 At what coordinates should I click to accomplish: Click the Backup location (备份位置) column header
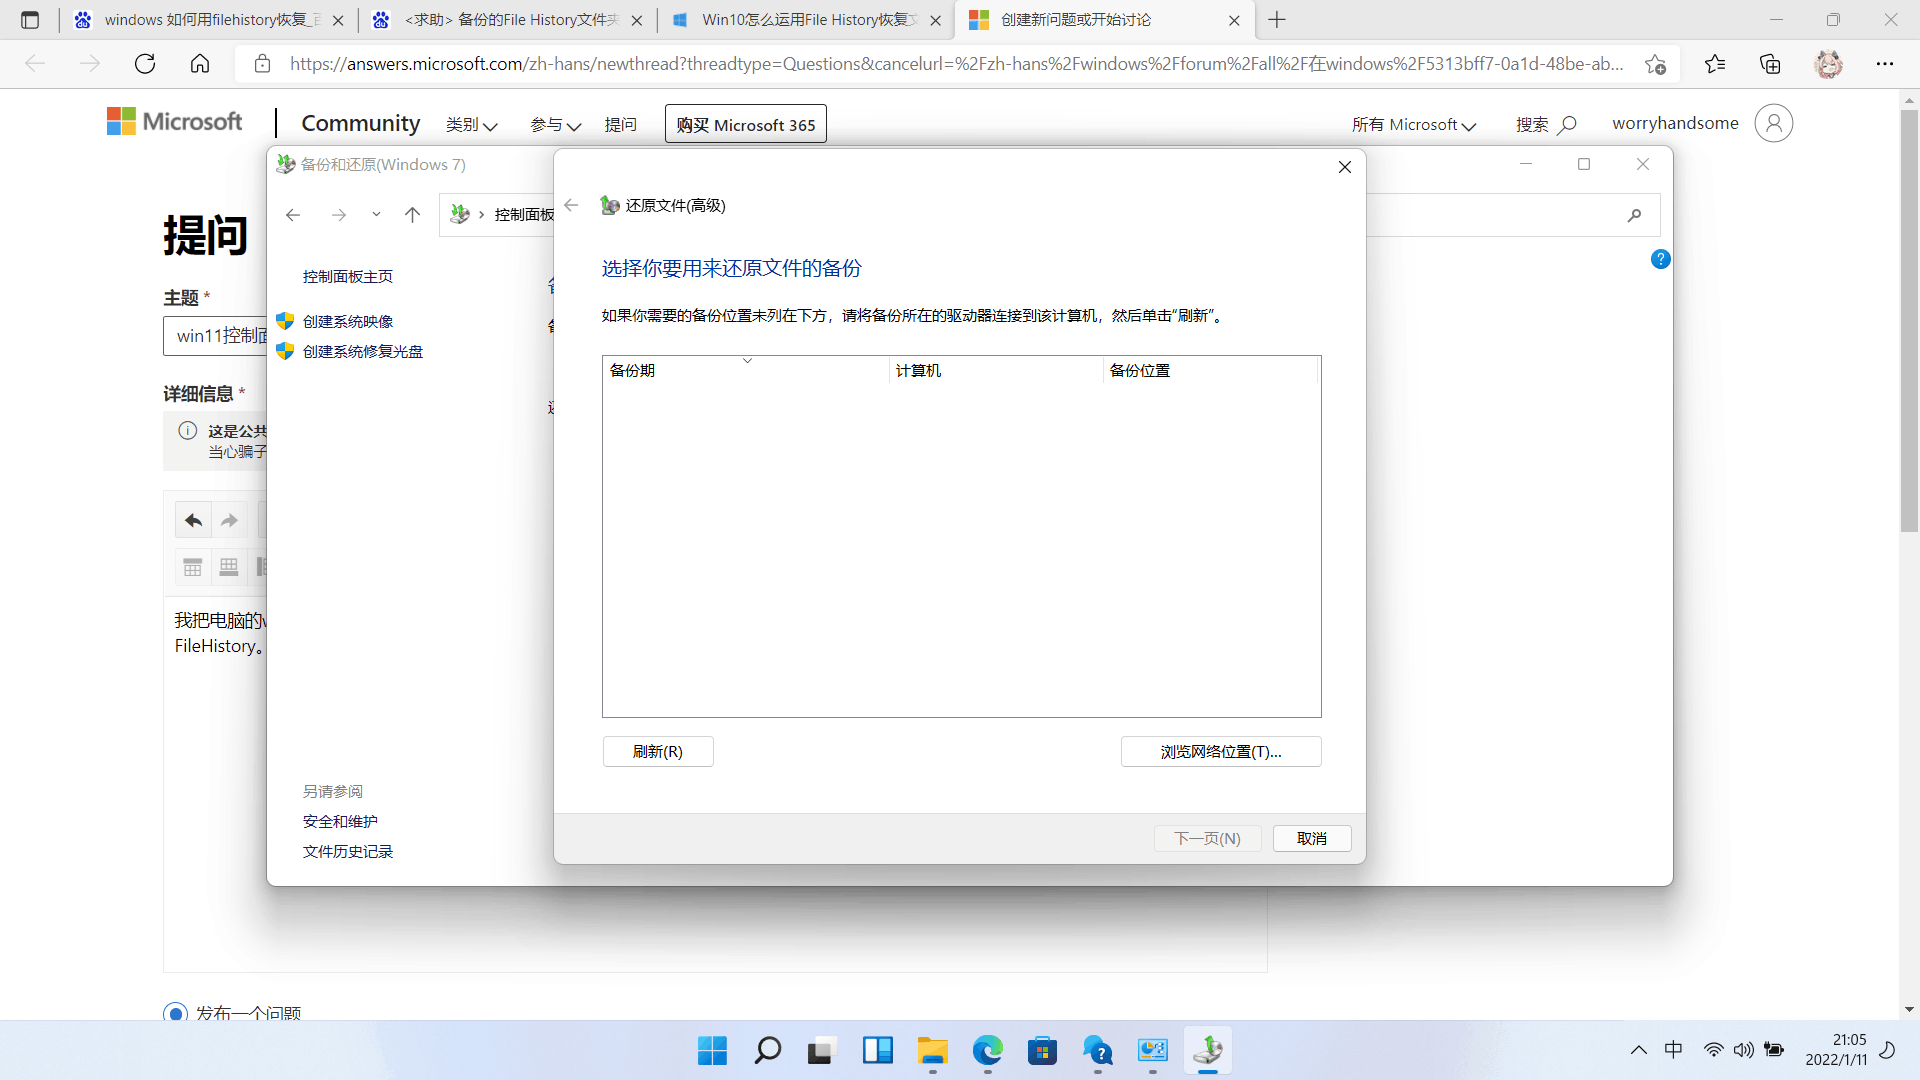(1210, 370)
